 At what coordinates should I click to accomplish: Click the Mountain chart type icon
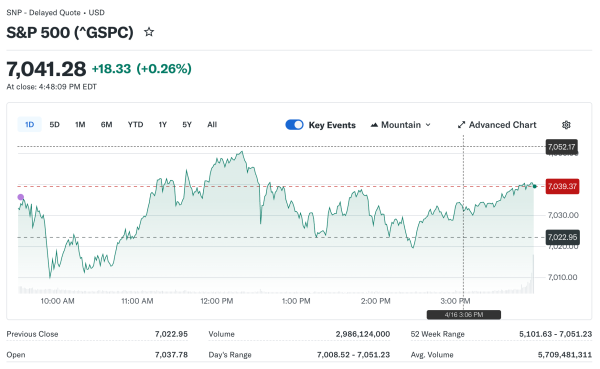coord(374,125)
